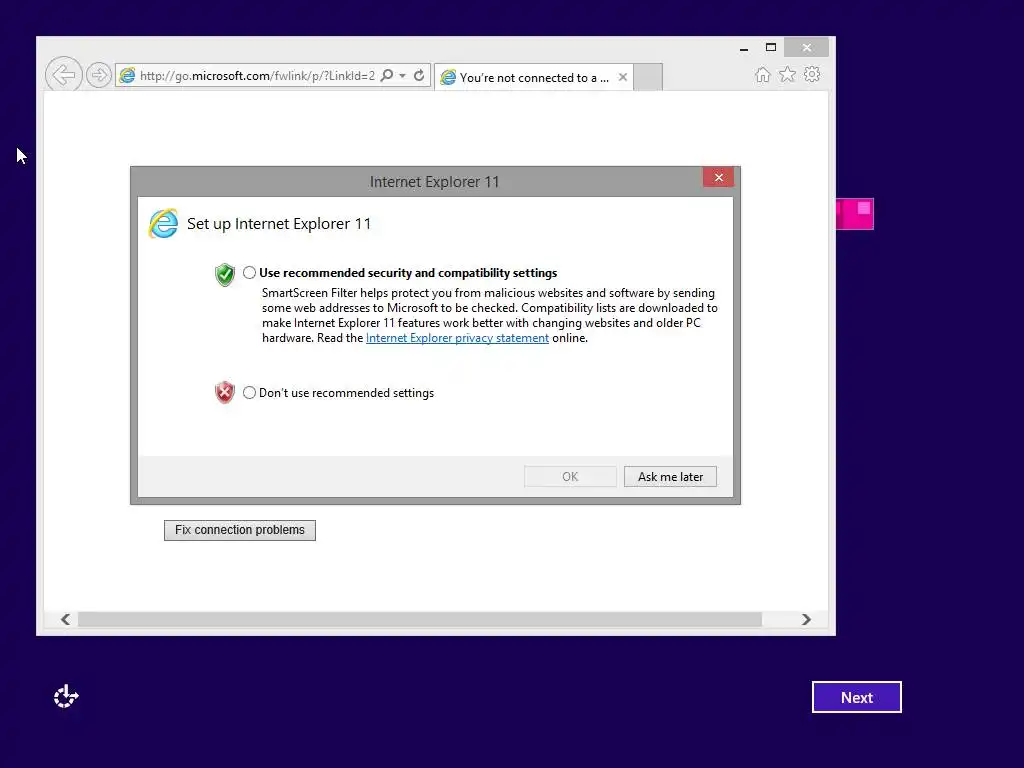The width and height of the screenshot is (1024, 768).
Task: Open a new tab with blank tab button
Action: [648, 77]
